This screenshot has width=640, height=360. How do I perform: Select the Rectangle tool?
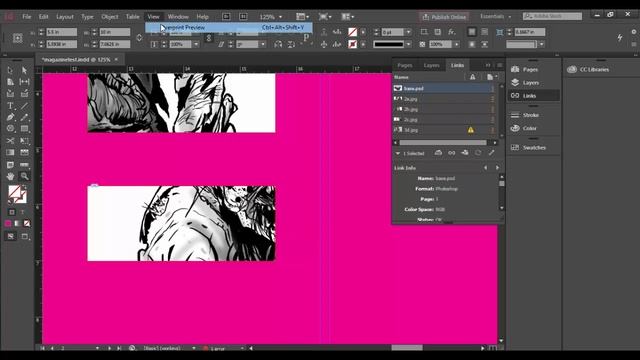pyautogui.click(x=24, y=129)
